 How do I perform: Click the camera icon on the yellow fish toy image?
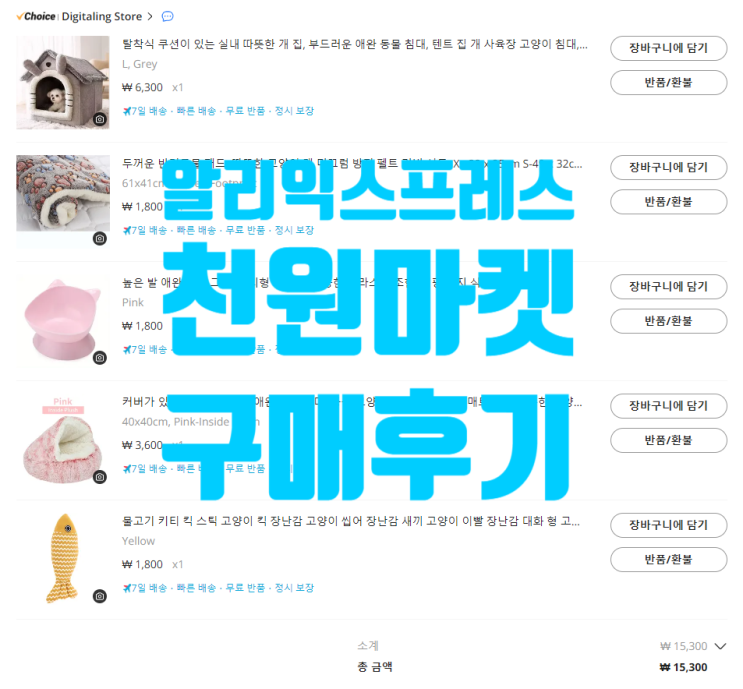[x=100, y=597]
